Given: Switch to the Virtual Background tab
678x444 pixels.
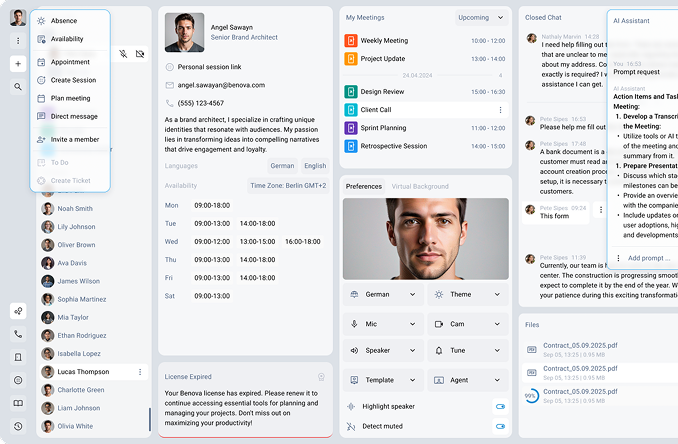Looking at the screenshot, I should click(420, 186).
